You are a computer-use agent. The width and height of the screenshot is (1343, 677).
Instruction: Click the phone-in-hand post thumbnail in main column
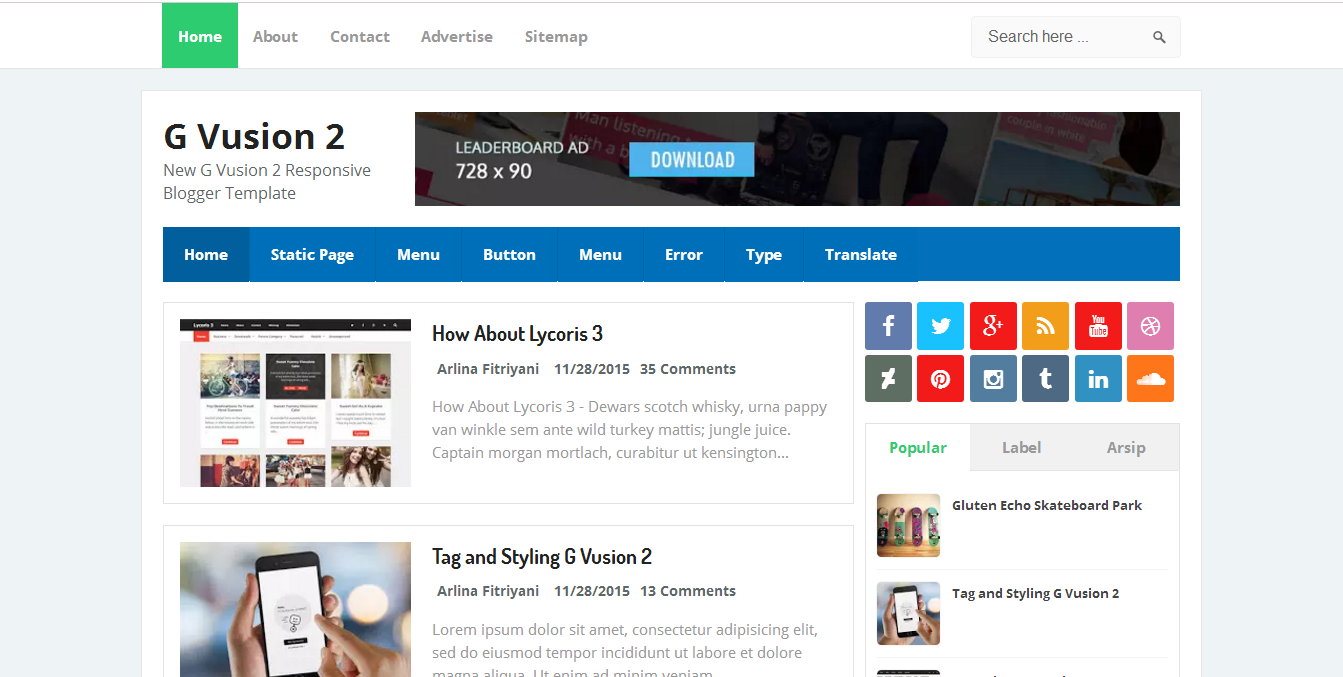point(295,609)
